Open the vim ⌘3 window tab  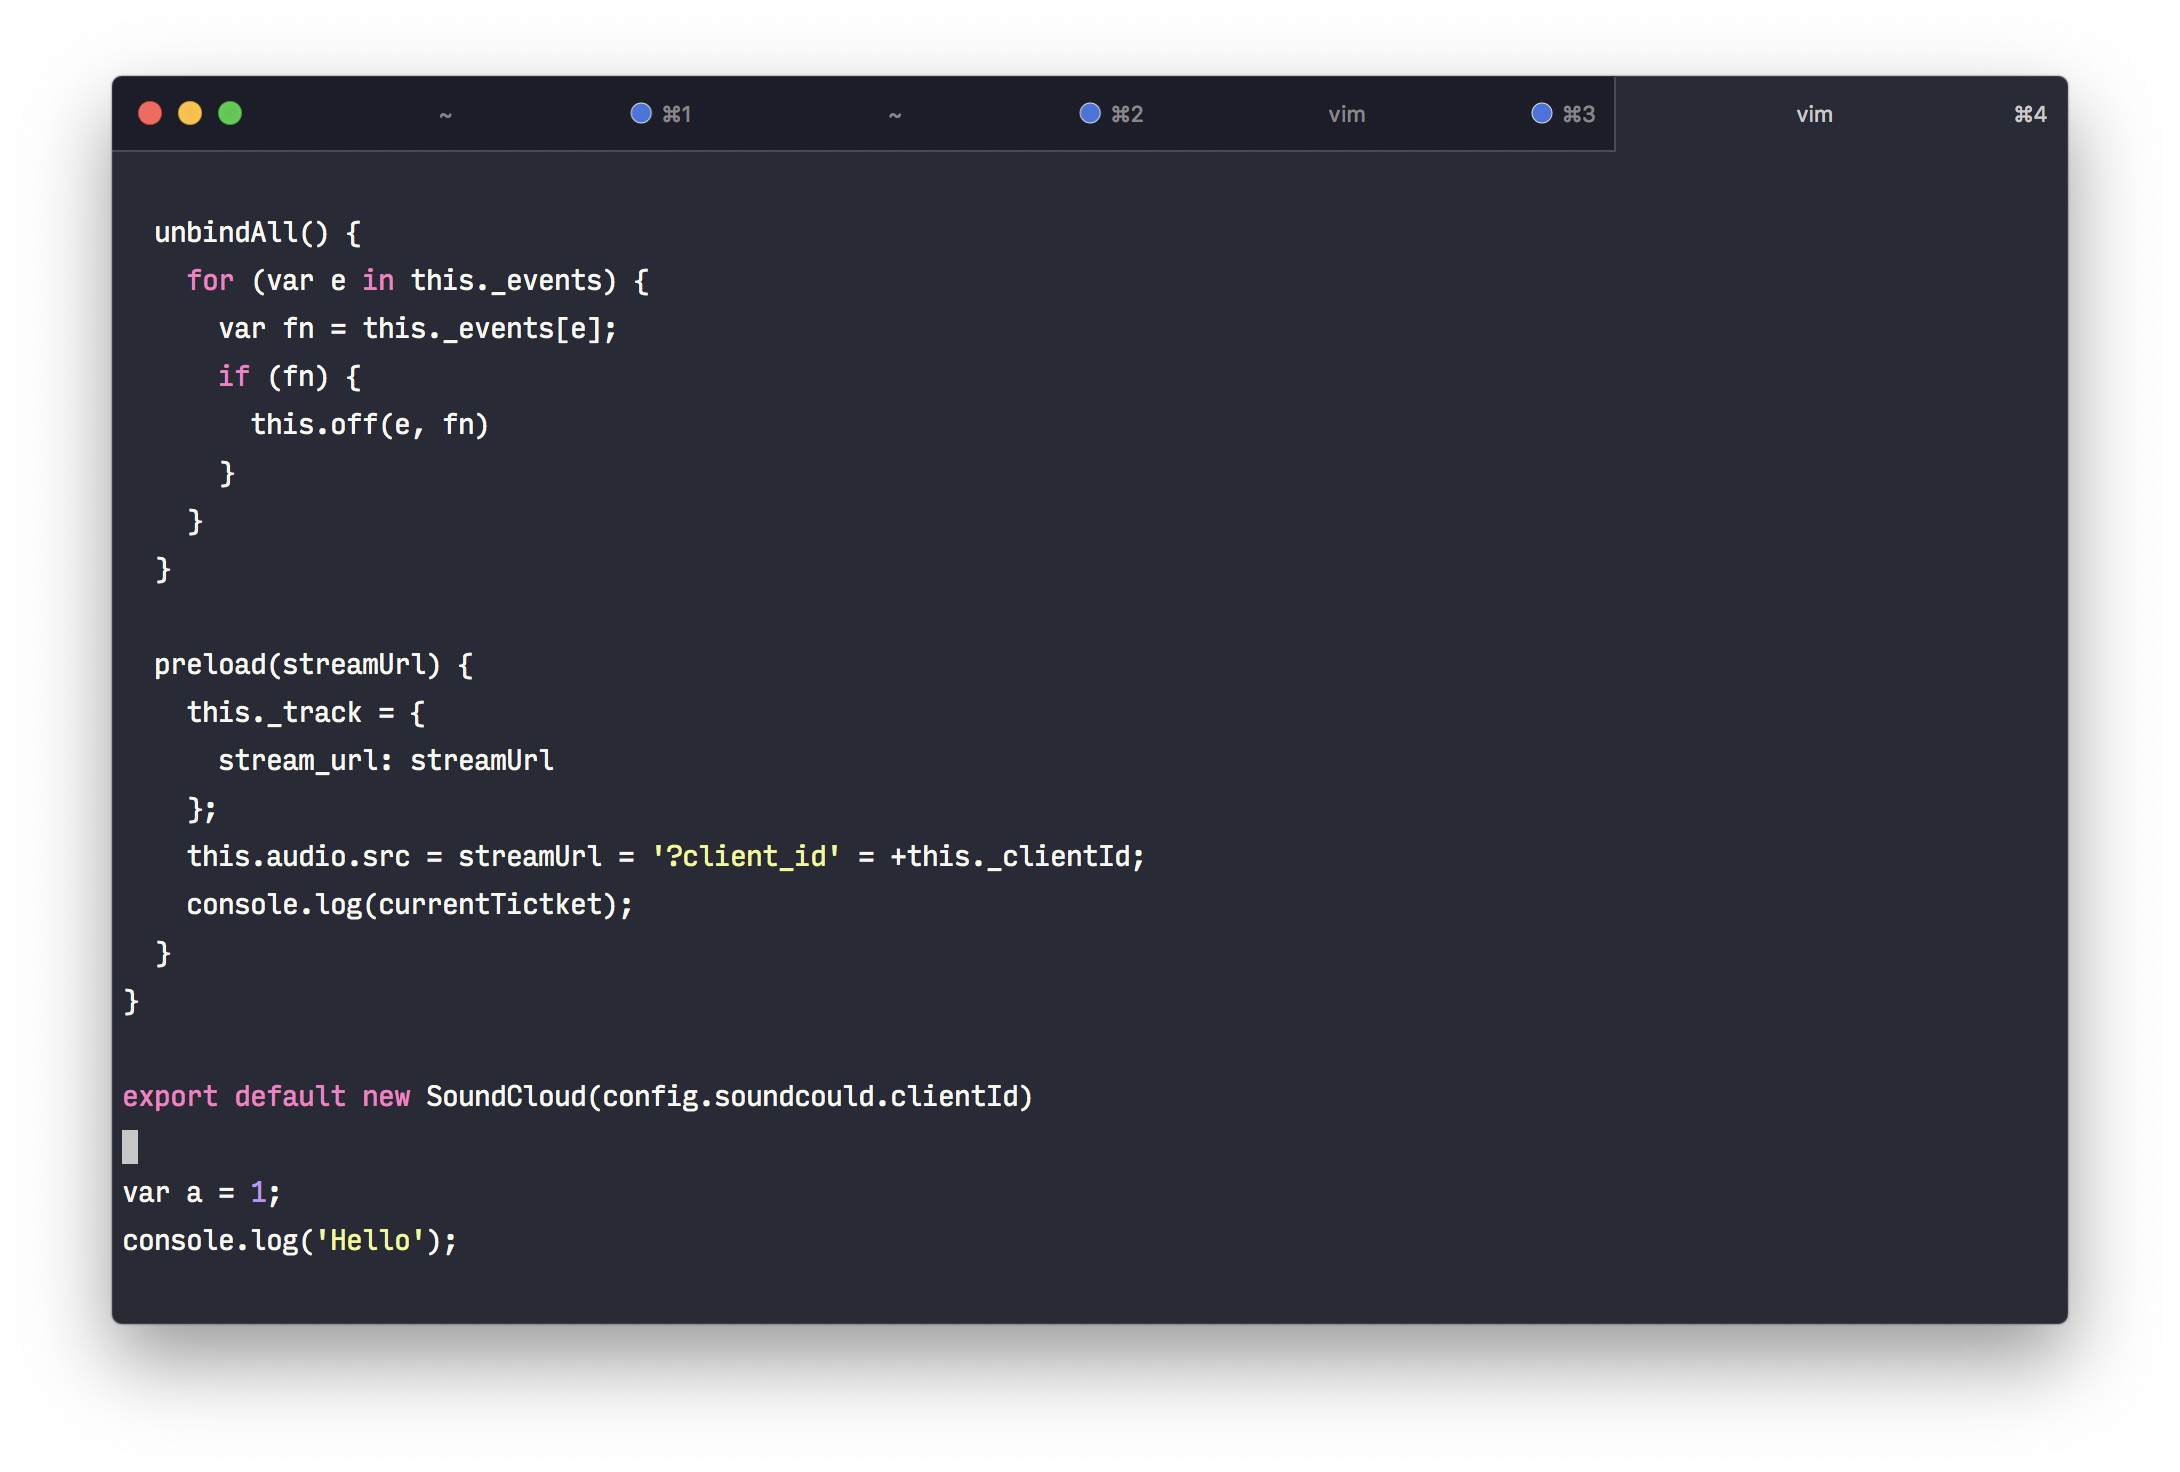(1347, 113)
